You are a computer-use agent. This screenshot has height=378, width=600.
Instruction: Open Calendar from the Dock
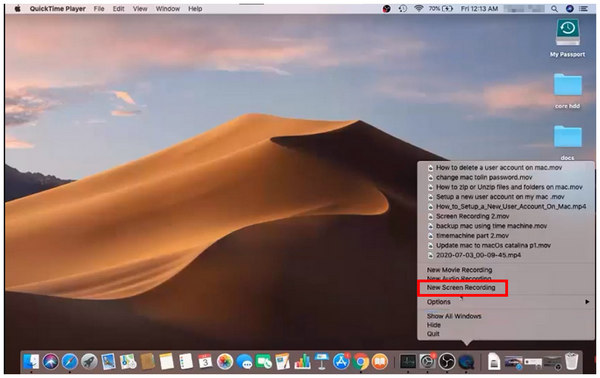[205, 362]
